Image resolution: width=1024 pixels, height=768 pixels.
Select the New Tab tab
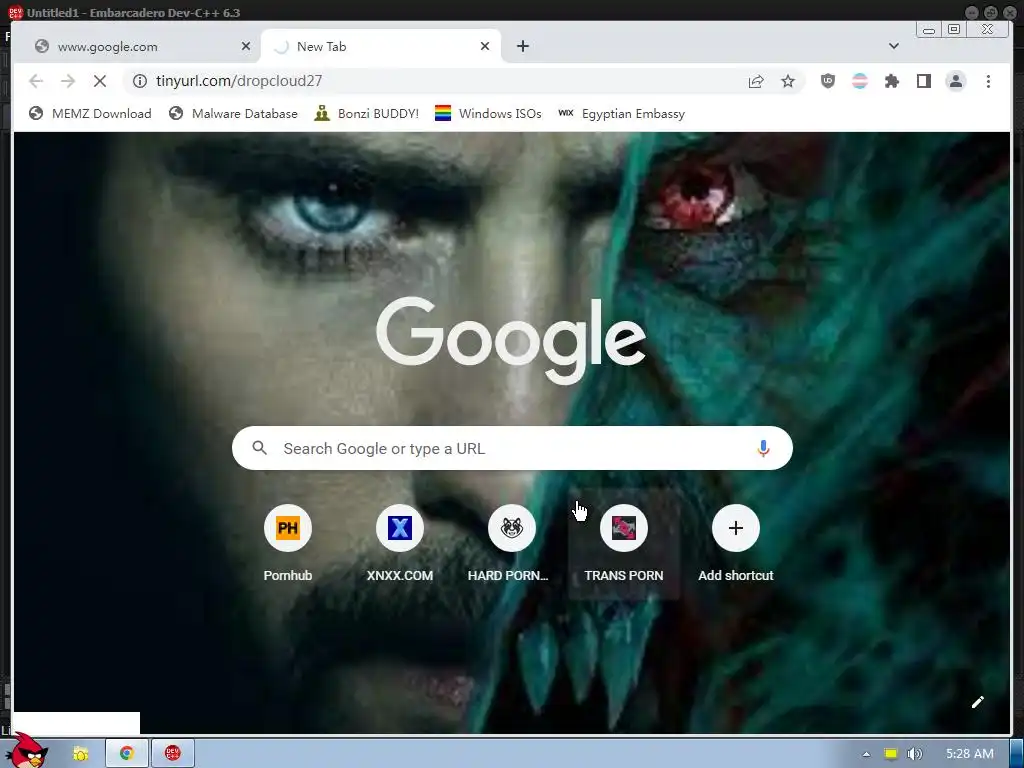point(381,46)
